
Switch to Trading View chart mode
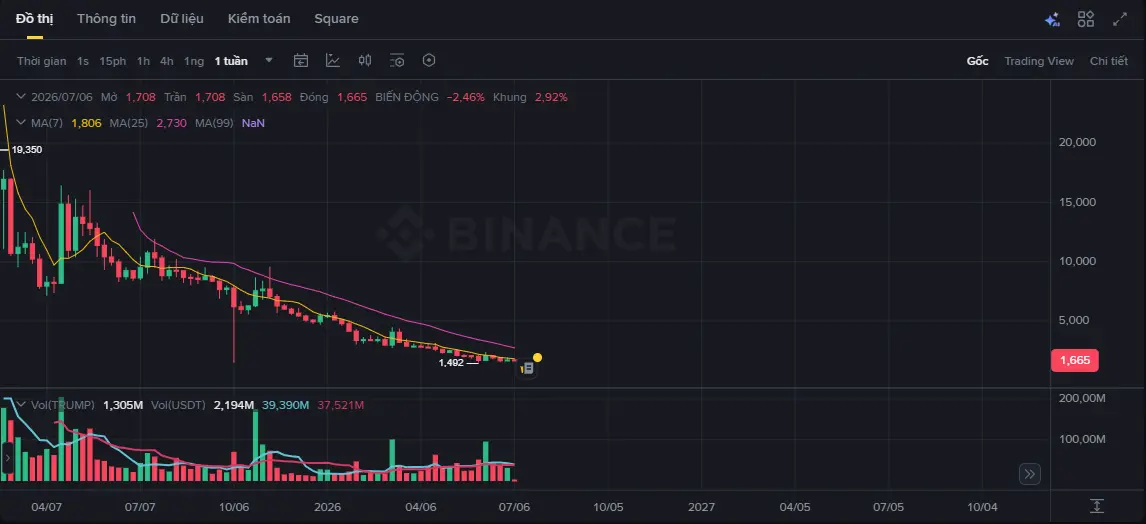(1039, 61)
